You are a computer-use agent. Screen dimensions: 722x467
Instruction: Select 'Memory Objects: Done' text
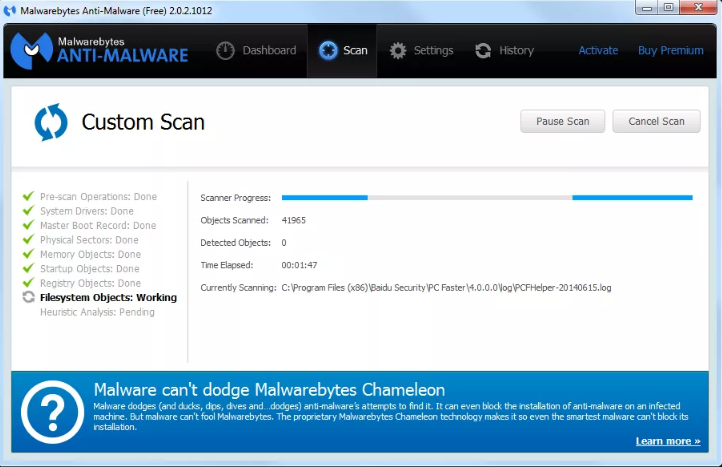point(91,254)
